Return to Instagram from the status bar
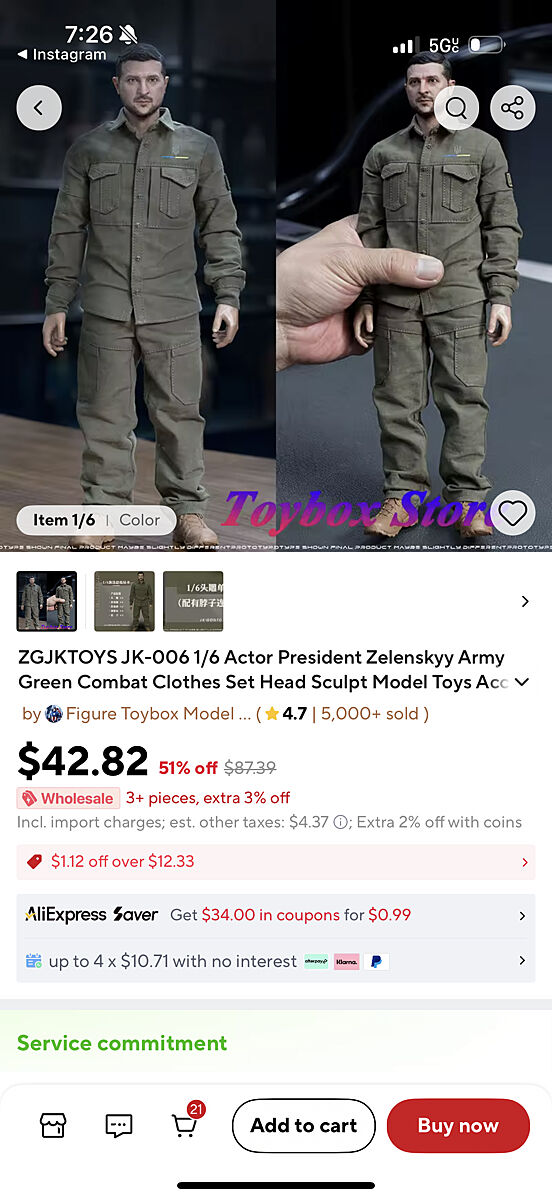The image size is (552, 1200). tap(62, 55)
